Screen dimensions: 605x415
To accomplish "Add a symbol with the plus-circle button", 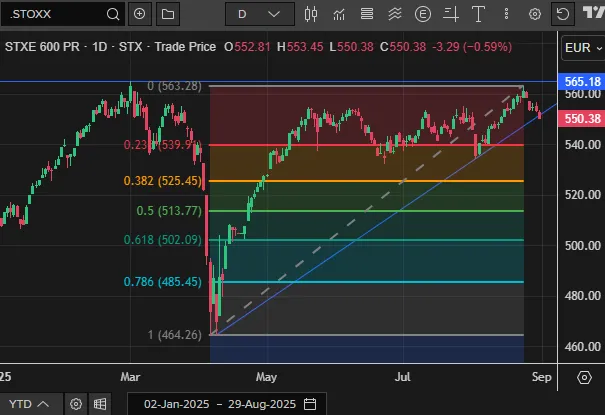I will (139, 14).
